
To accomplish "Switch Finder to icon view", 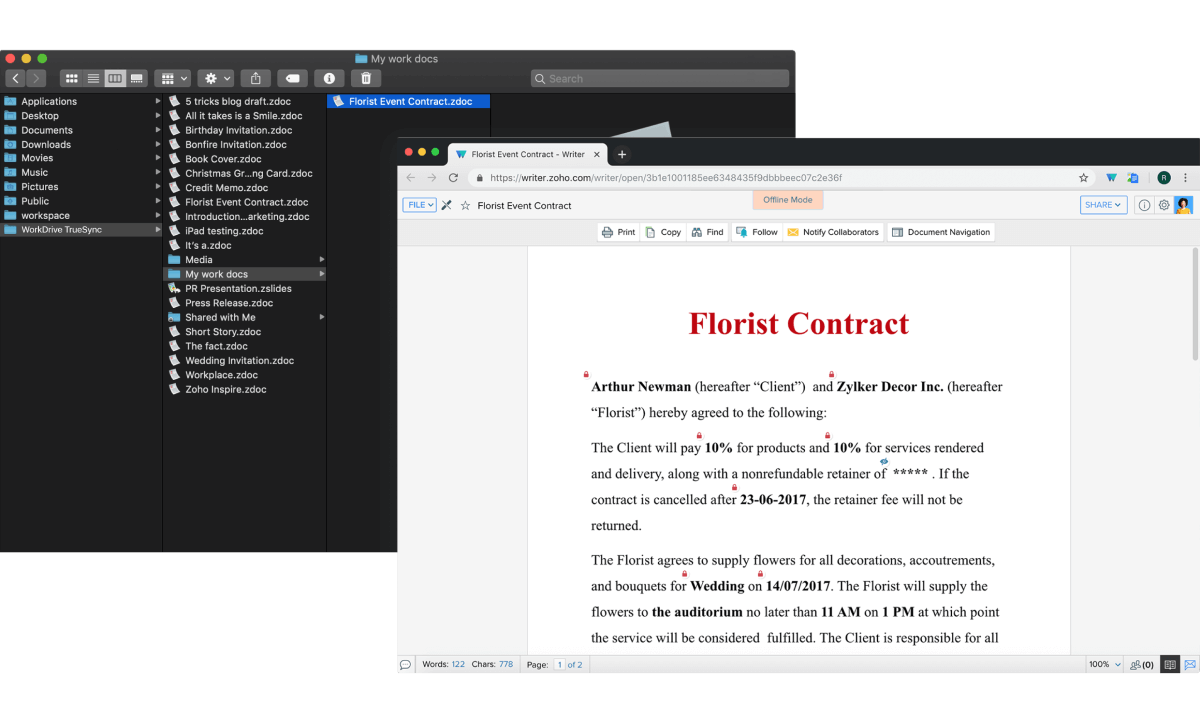I will [71, 78].
